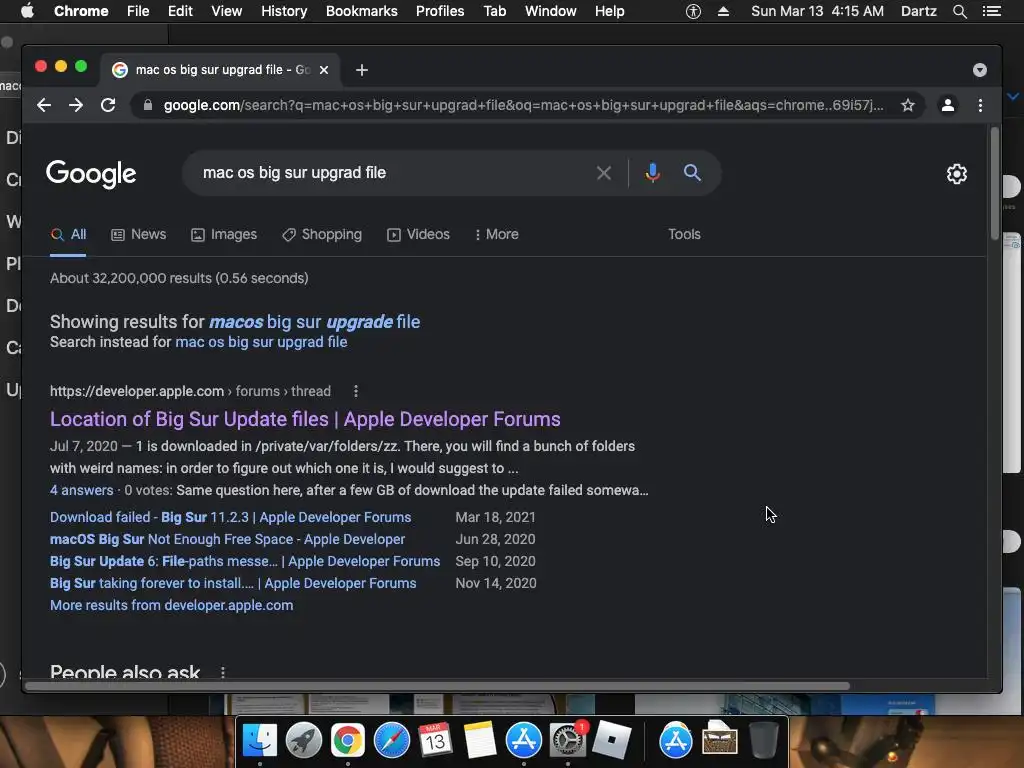Screen dimensions: 1024x768
Task: Open People also ask options menu
Action: coord(223,672)
